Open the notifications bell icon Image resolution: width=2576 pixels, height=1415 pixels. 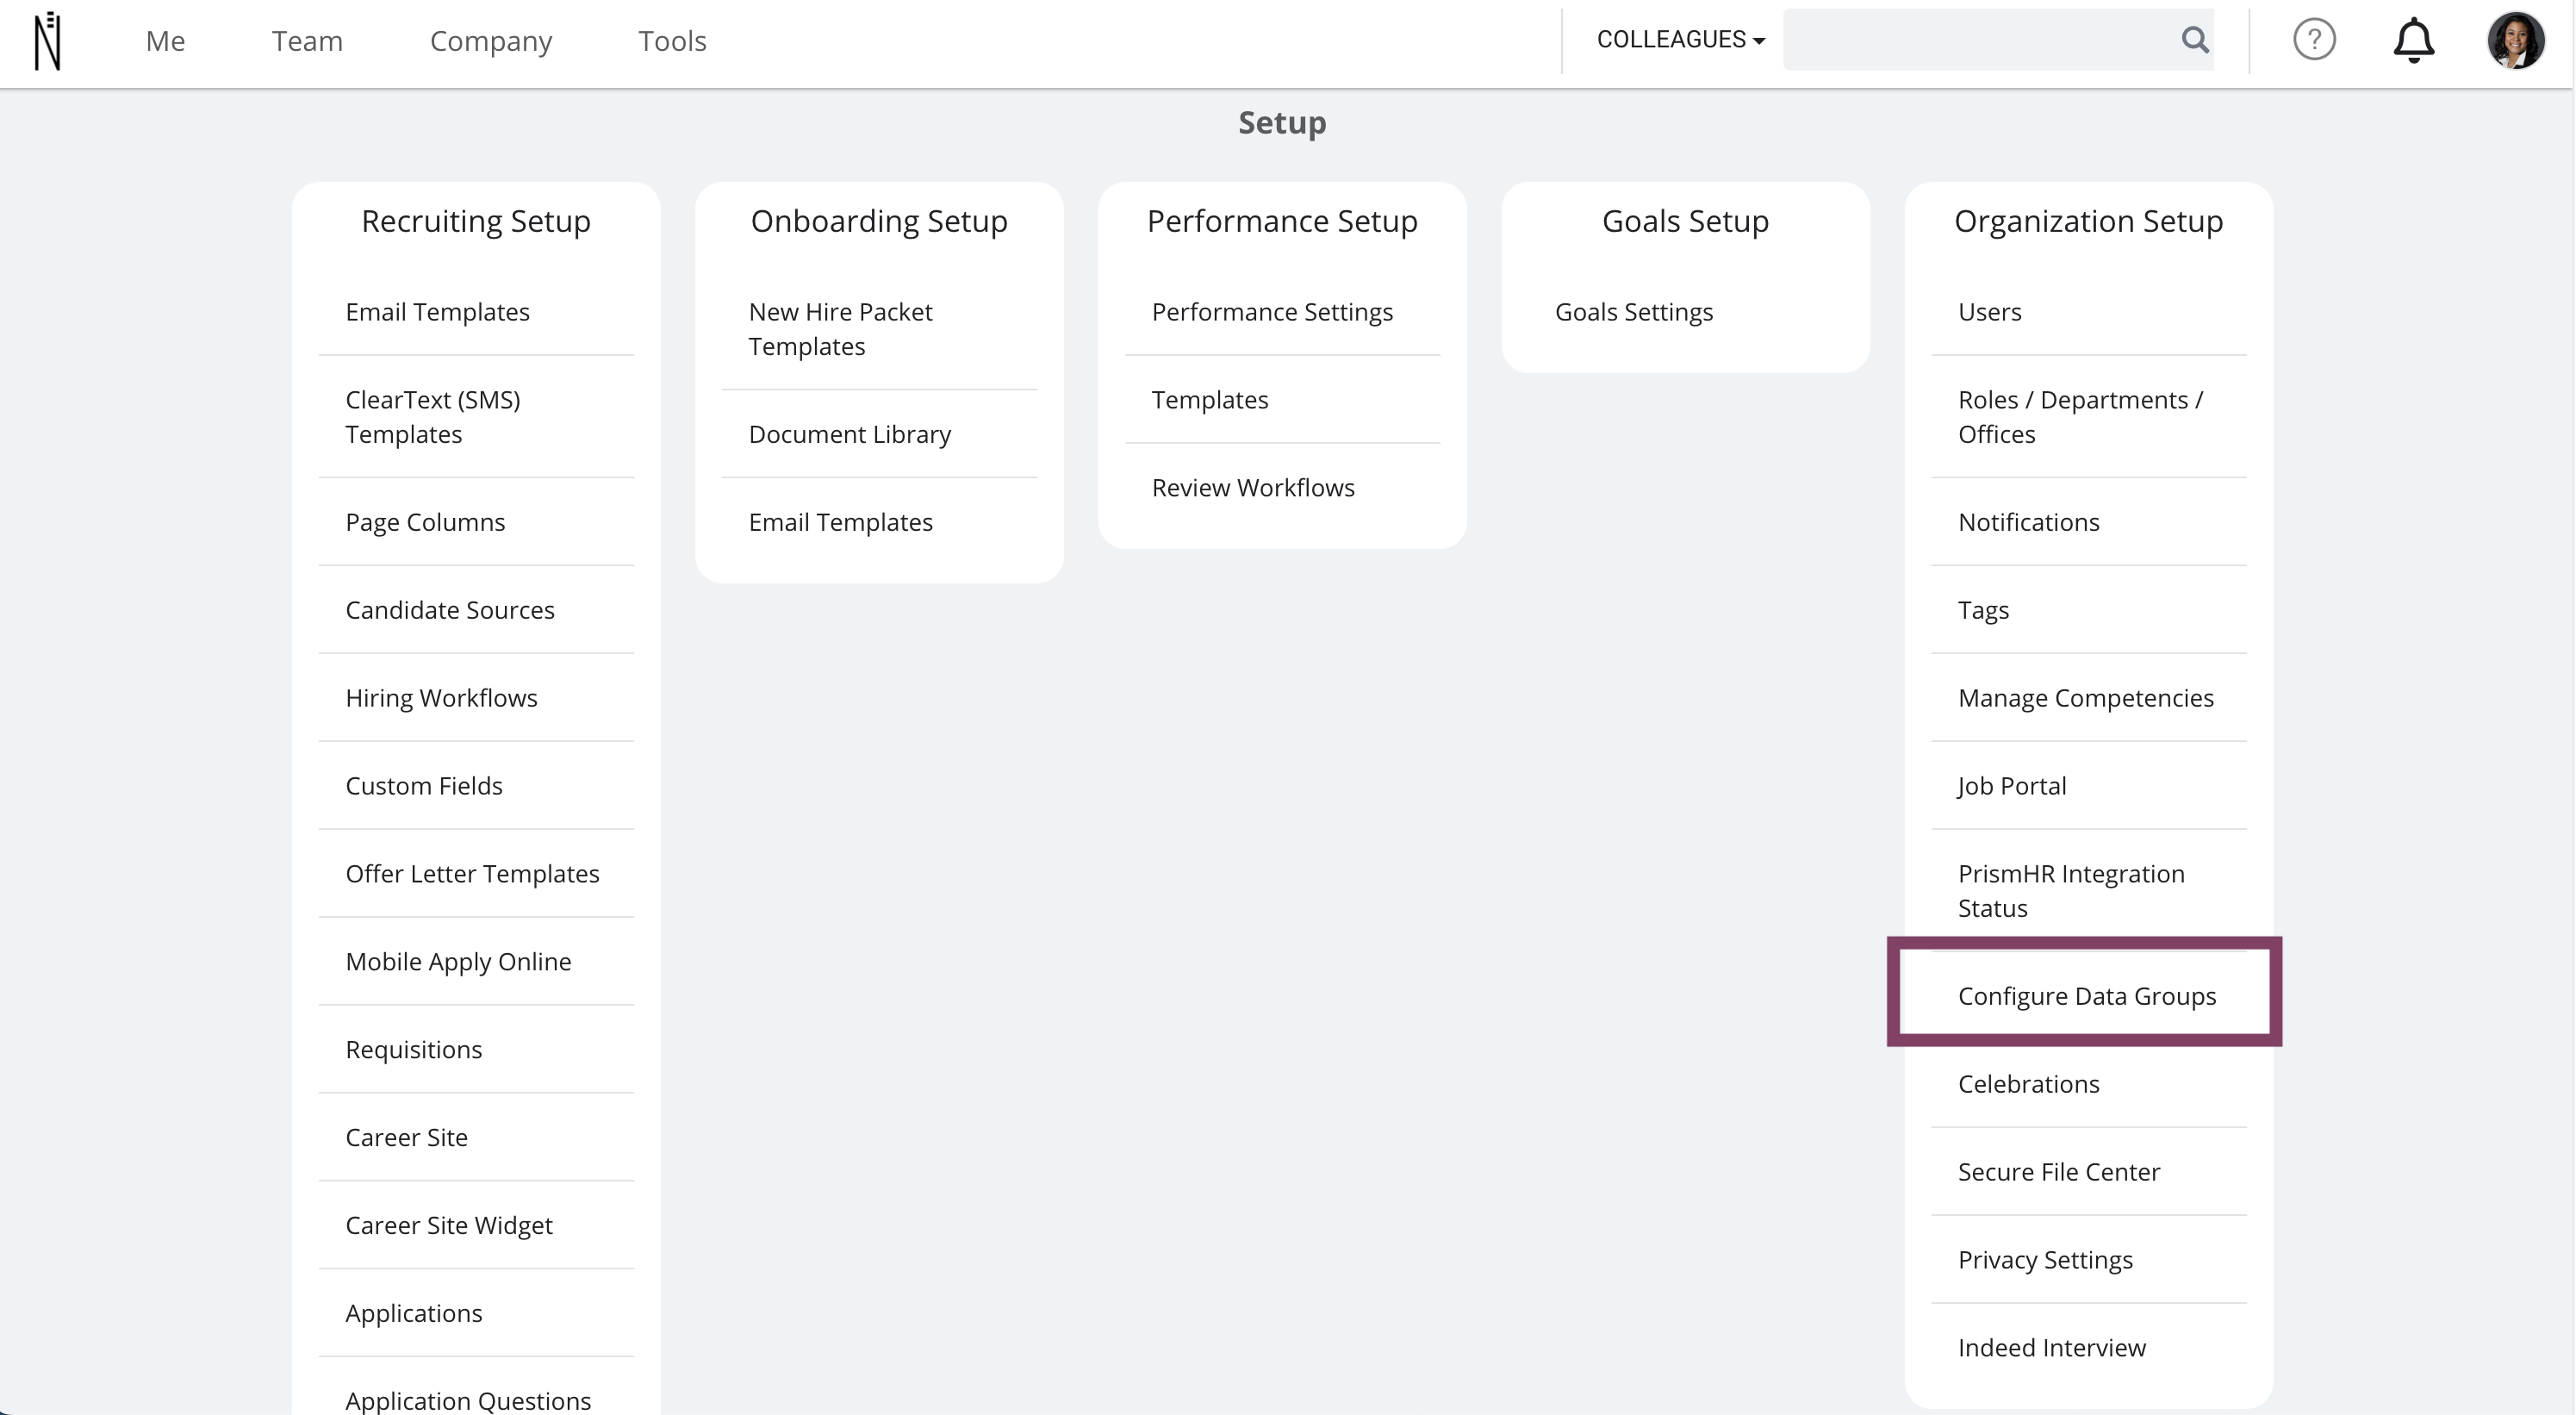coord(2412,40)
